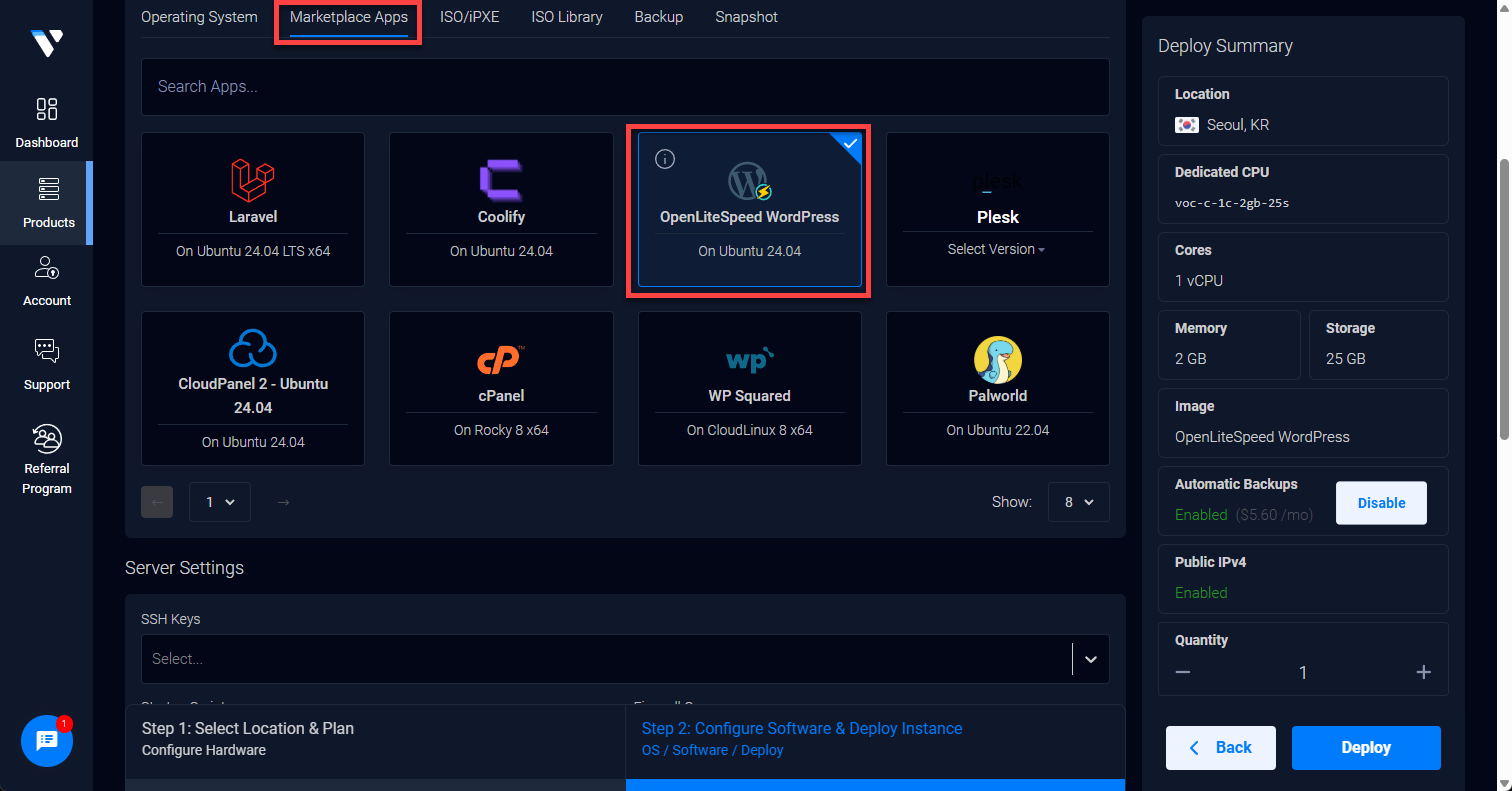Image resolution: width=1512 pixels, height=791 pixels.
Task: Click On Ubuntu 22.04 under Palworld
Action: click(998, 430)
